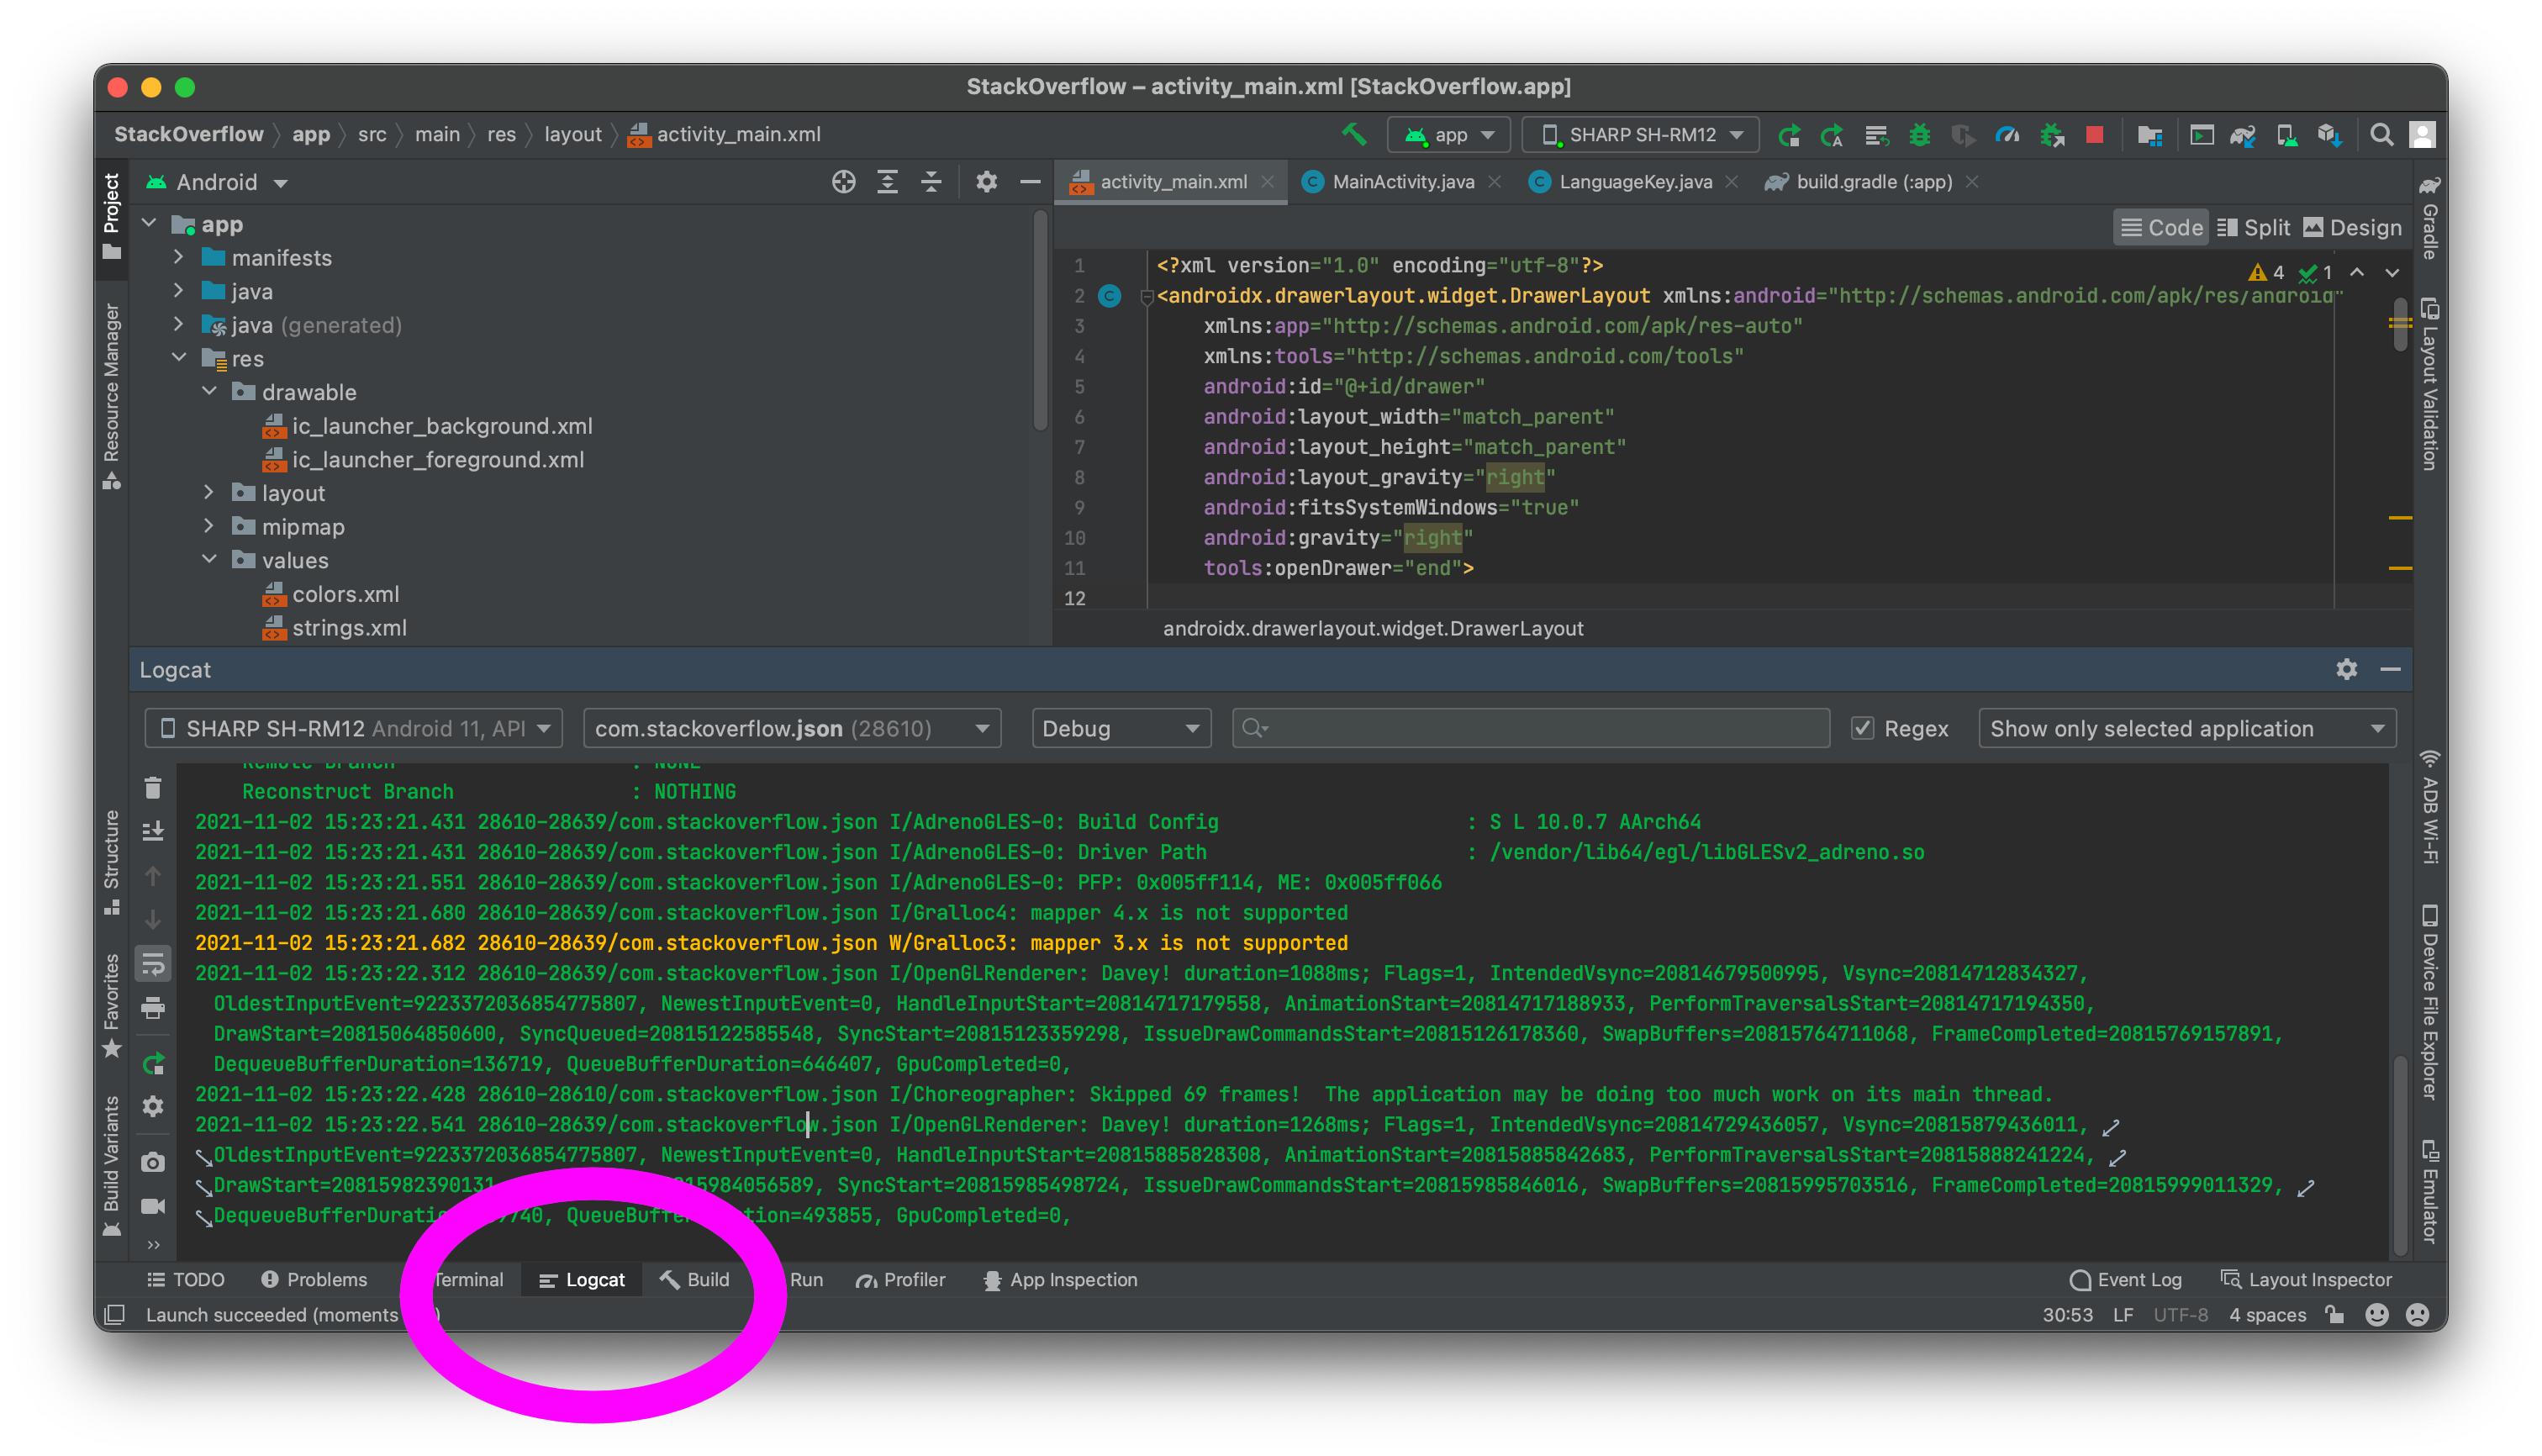Image resolution: width=2542 pixels, height=1456 pixels.
Task: Click the Sync Project with Gradle icon
Action: tap(2243, 135)
